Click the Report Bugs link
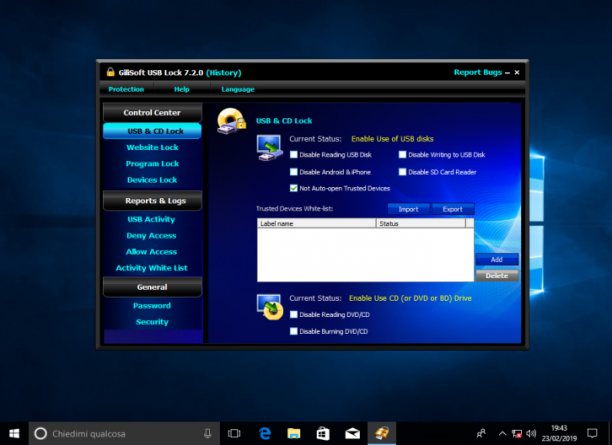The image size is (612, 445). pyautogui.click(x=478, y=72)
